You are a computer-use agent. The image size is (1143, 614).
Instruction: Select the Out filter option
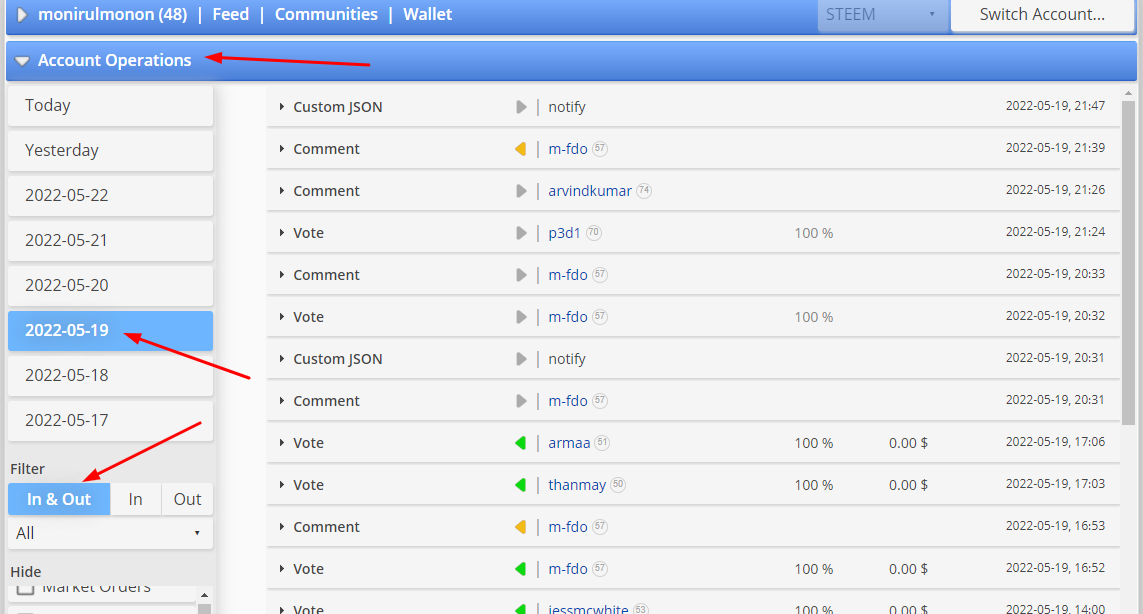click(187, 500)
